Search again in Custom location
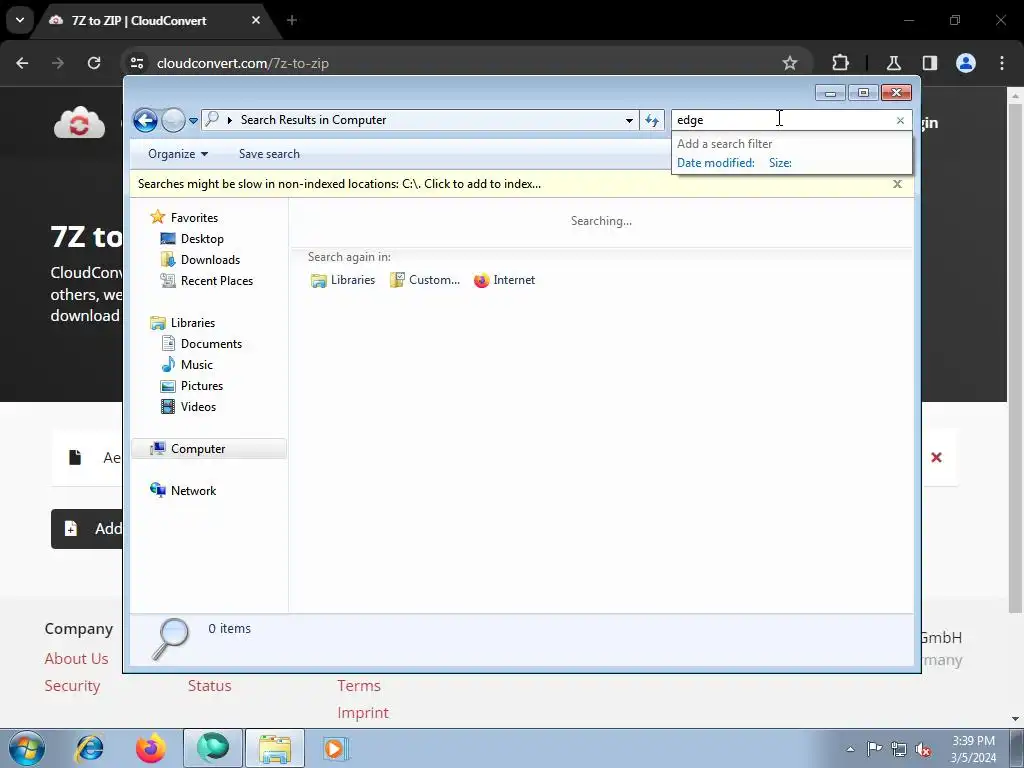 [x=425, y=280]
